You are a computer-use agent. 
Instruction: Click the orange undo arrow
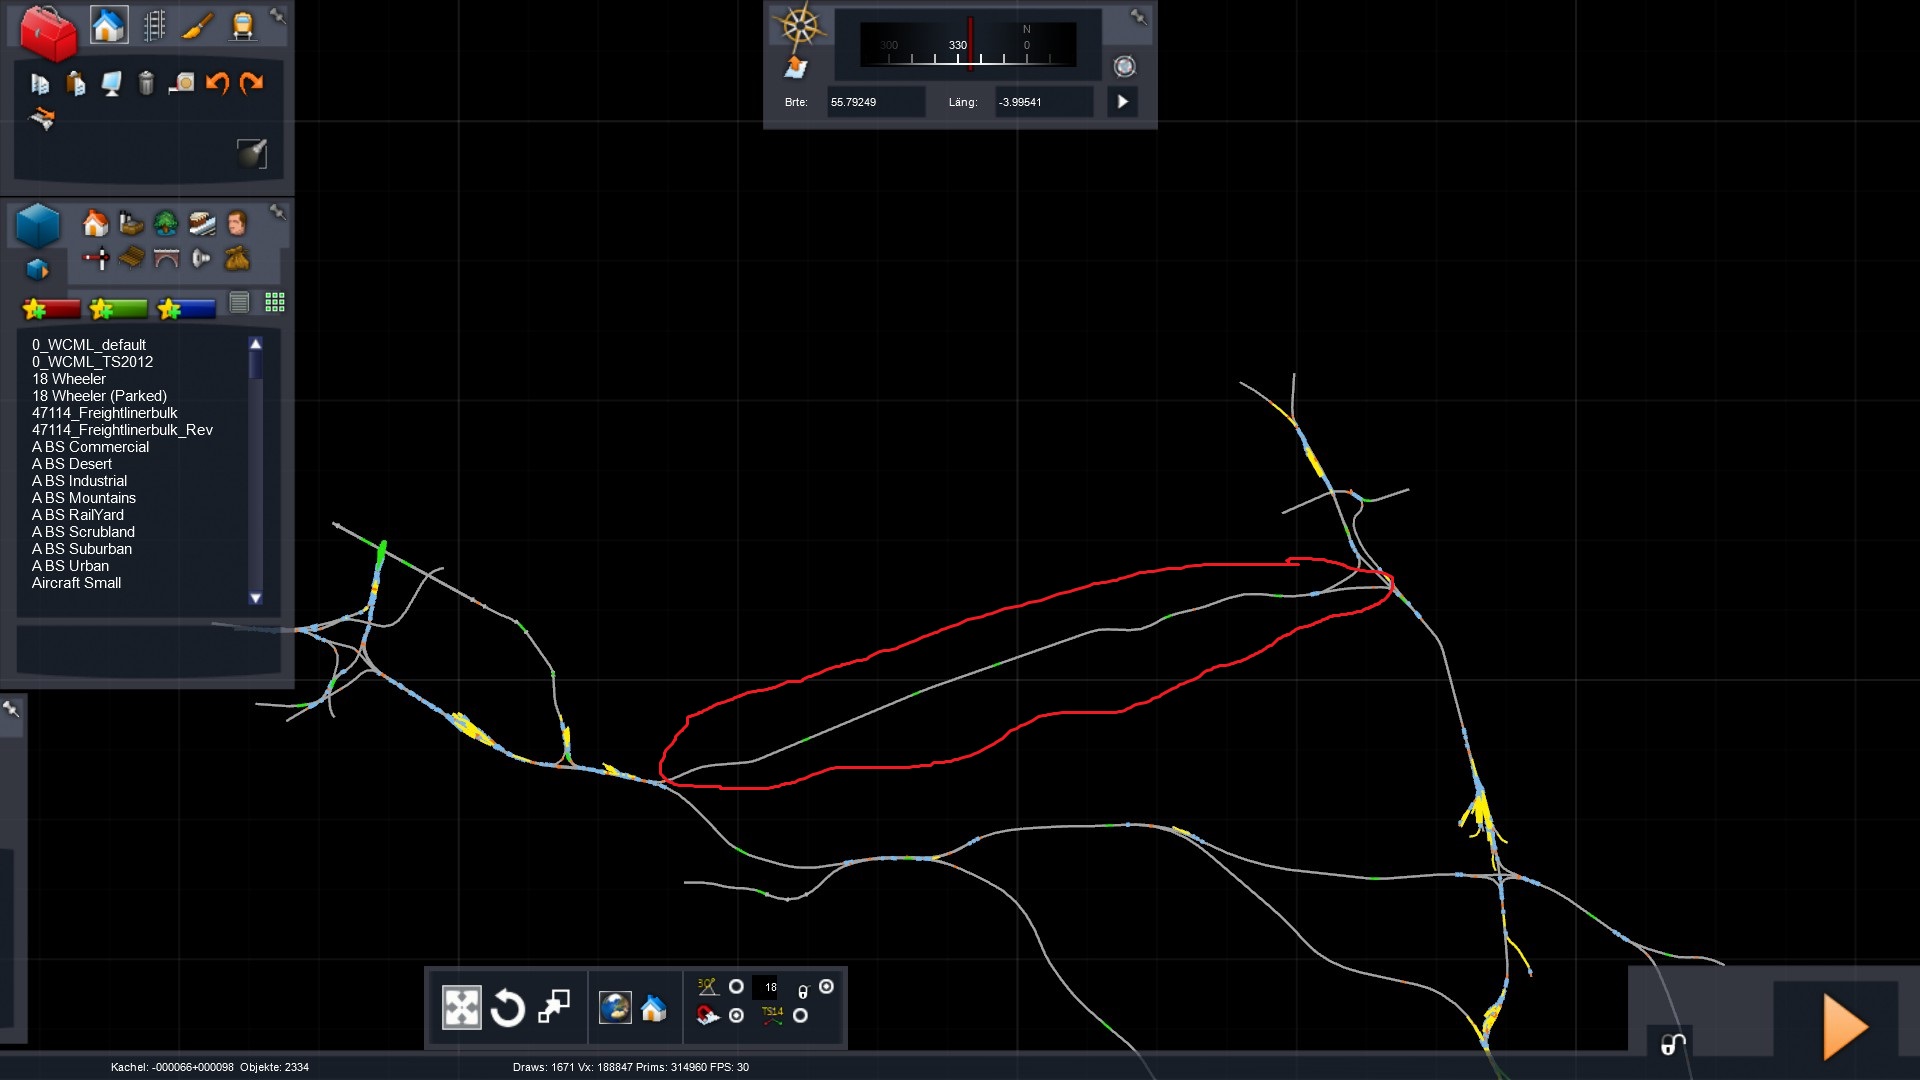pos(217,83)
